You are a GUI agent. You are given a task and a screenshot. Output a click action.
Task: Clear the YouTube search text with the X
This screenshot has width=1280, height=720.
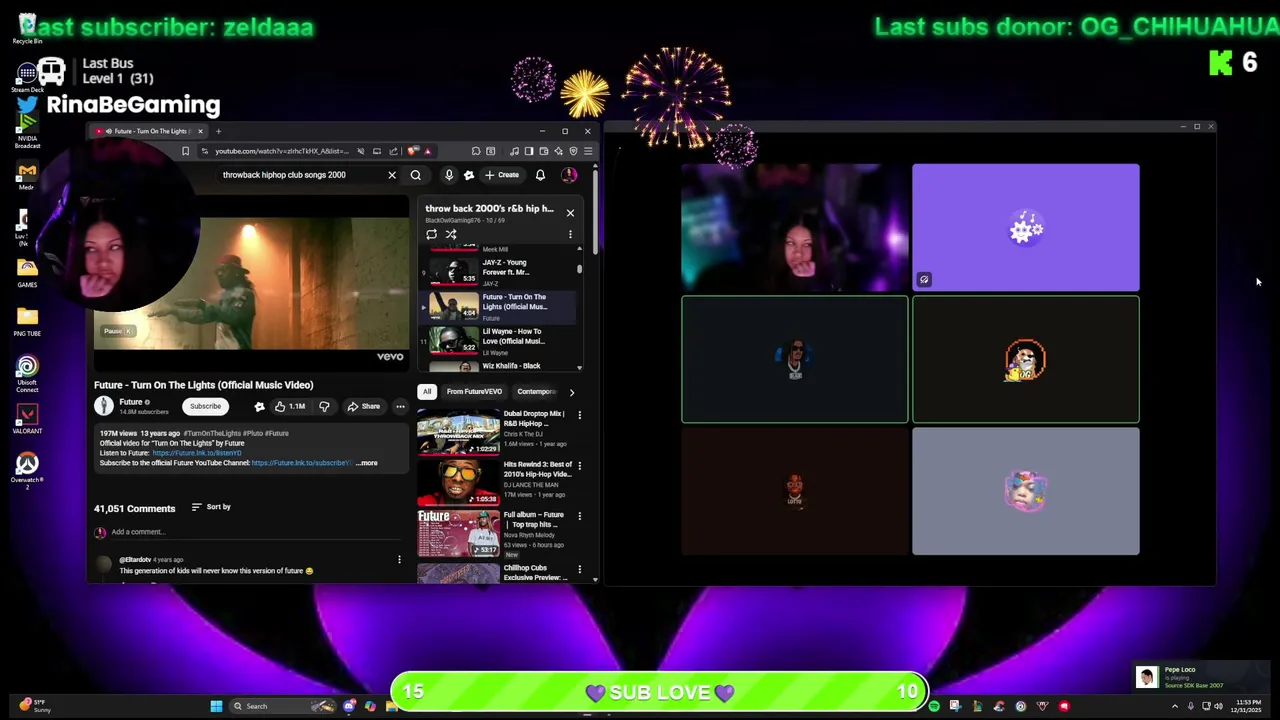tap(392, 175)
